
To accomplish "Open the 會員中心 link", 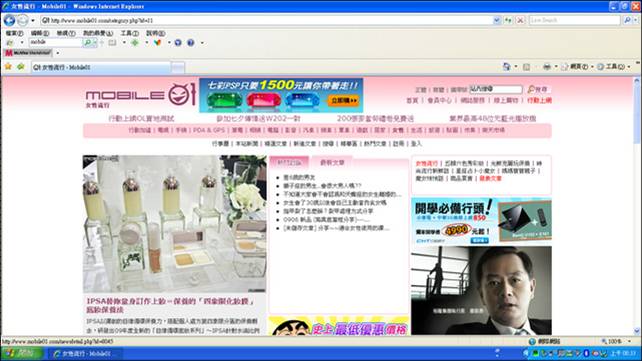I will [x=439, y=100].
